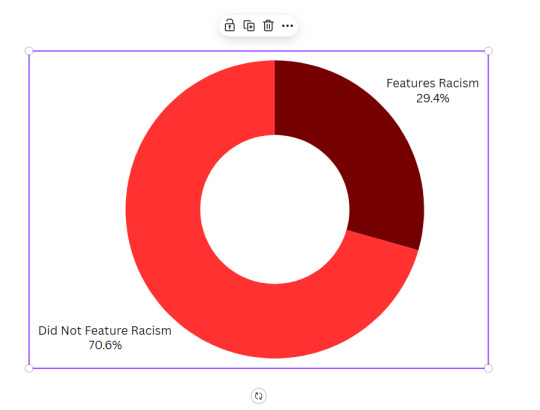540x410 pixels.
Task: Click the '70.6%' value
Action: pos(105,345)
